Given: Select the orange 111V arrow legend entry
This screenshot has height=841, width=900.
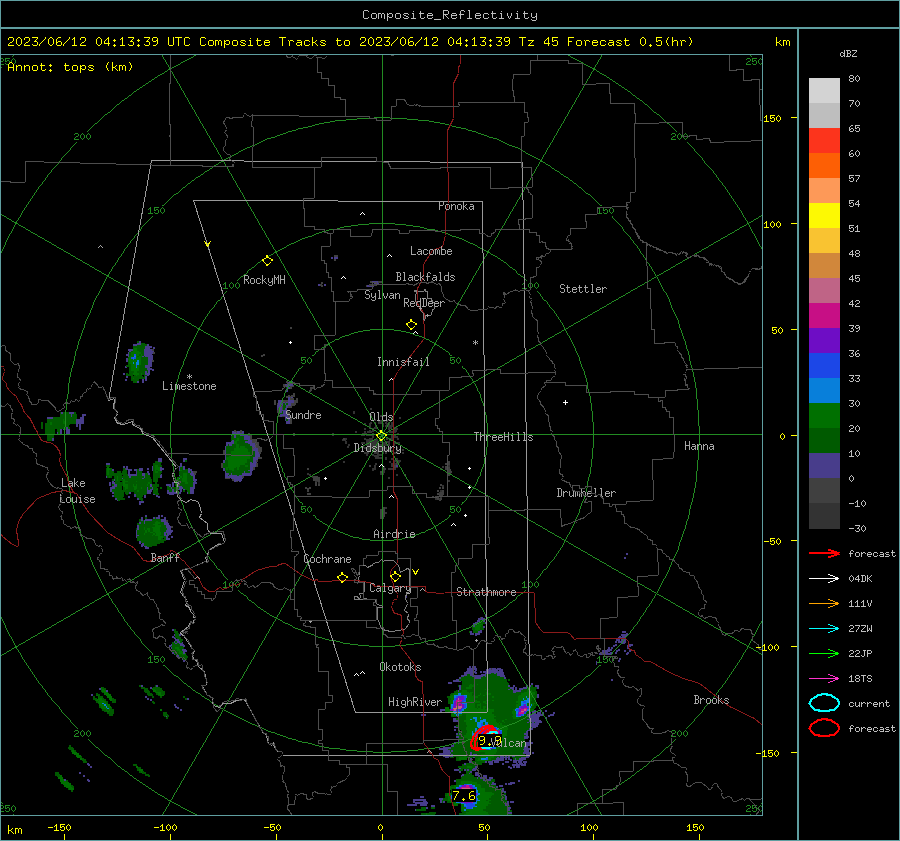Looking at the screenshot, I should [824, 603].
